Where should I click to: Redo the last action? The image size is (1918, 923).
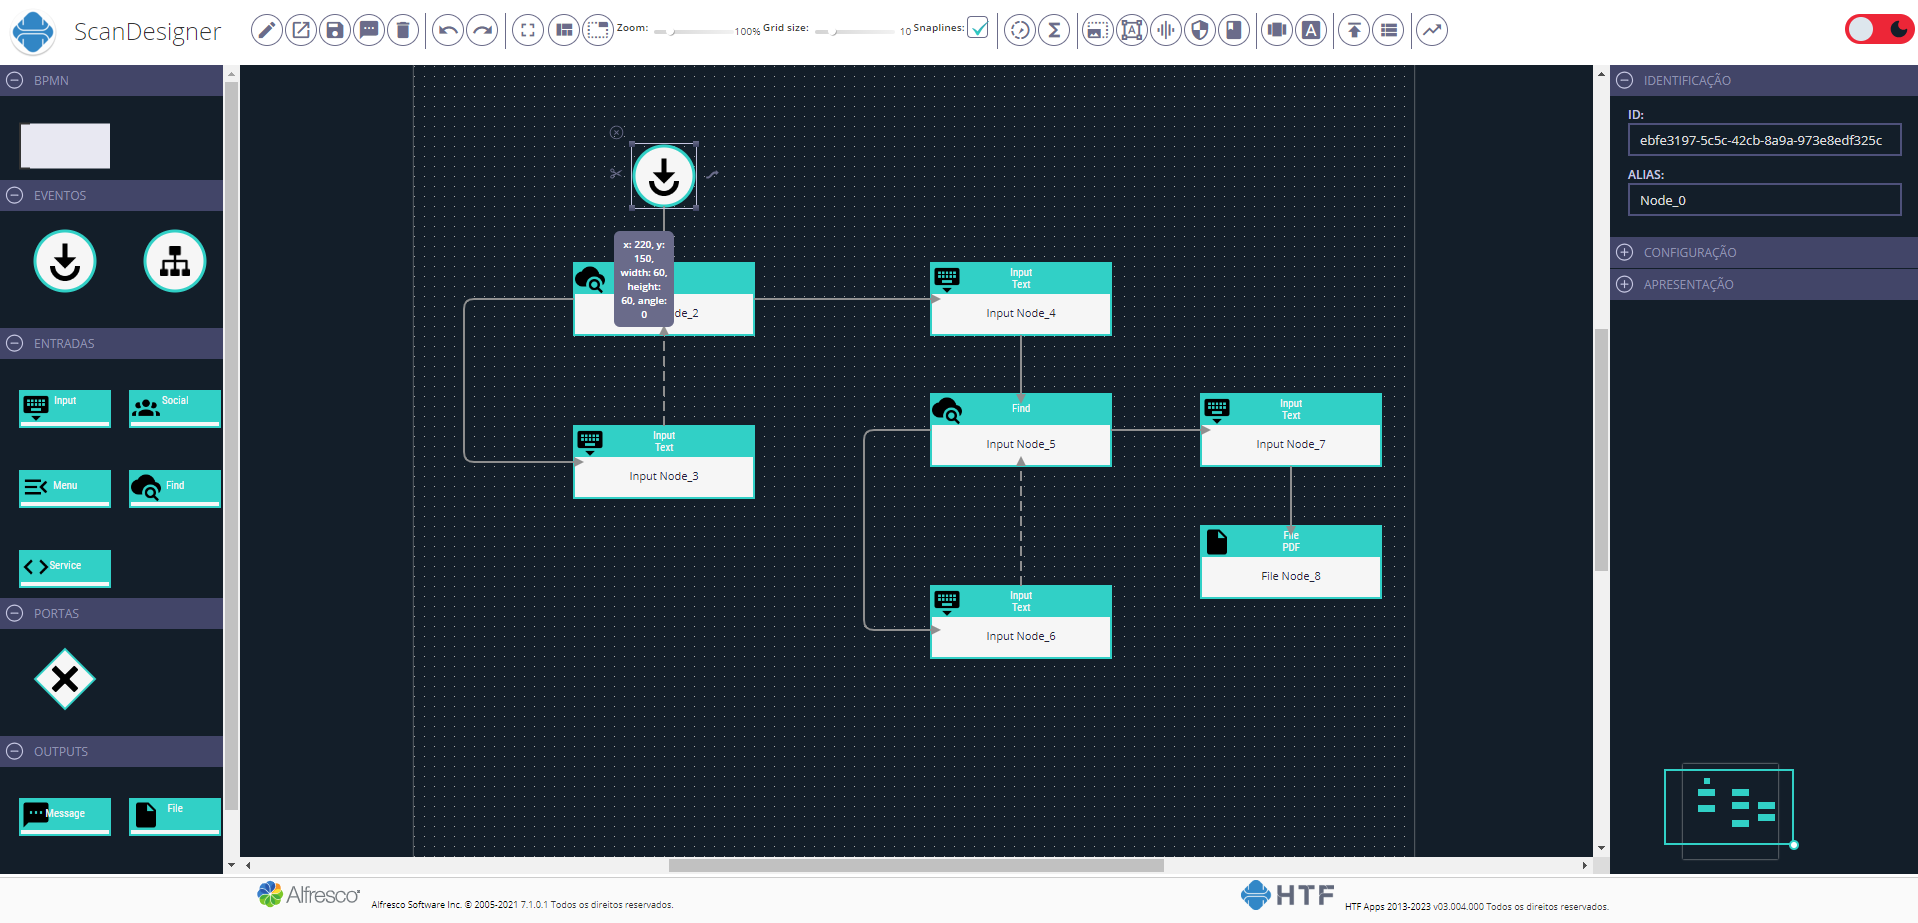pyautogui.click(x=482, y=30)
